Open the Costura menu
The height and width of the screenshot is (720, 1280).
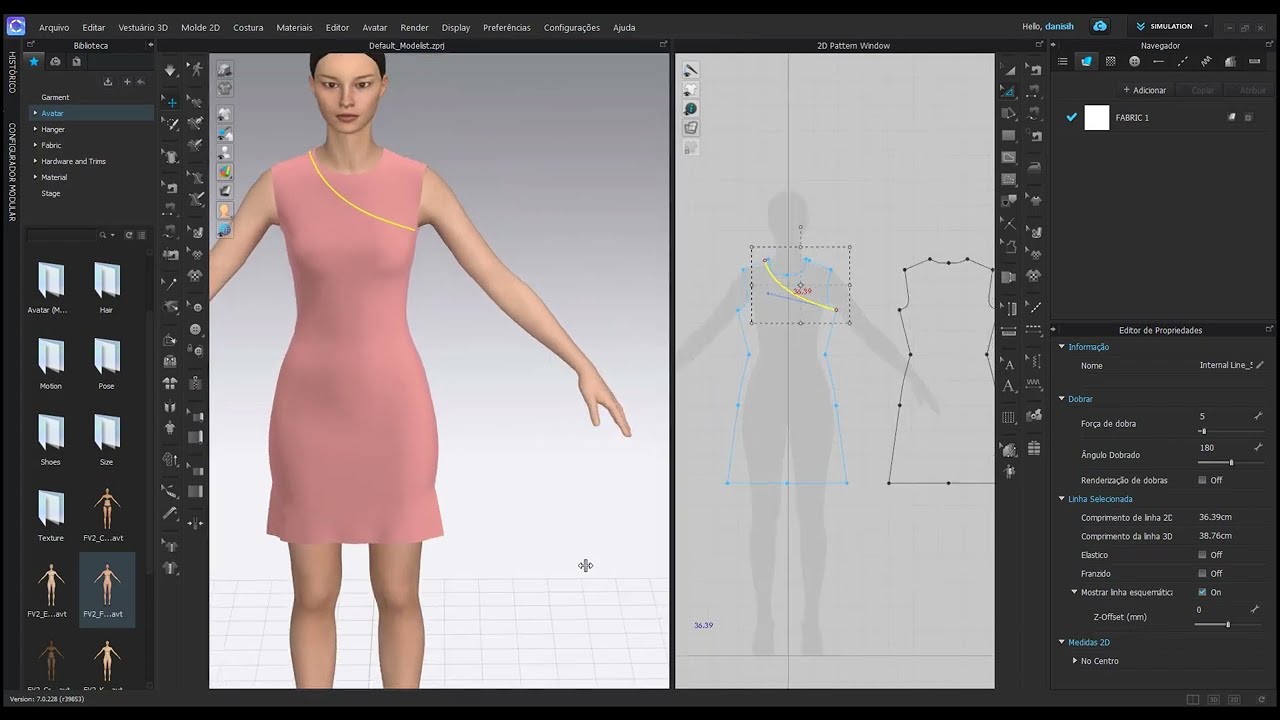[x=248, y=27]
